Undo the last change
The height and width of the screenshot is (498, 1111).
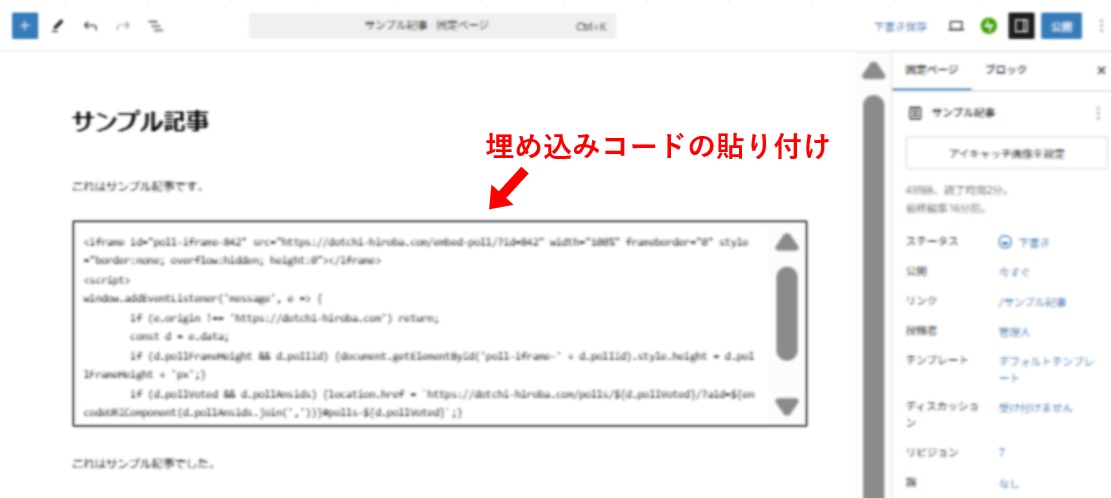point(91,27)
